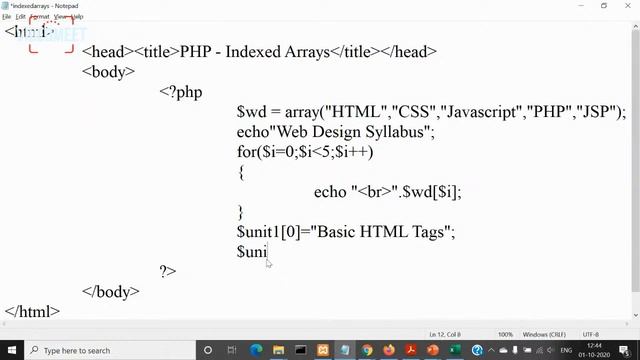Click the battery tray icon
The width and height of the screenshot is (640, 360).
(527, 350)
